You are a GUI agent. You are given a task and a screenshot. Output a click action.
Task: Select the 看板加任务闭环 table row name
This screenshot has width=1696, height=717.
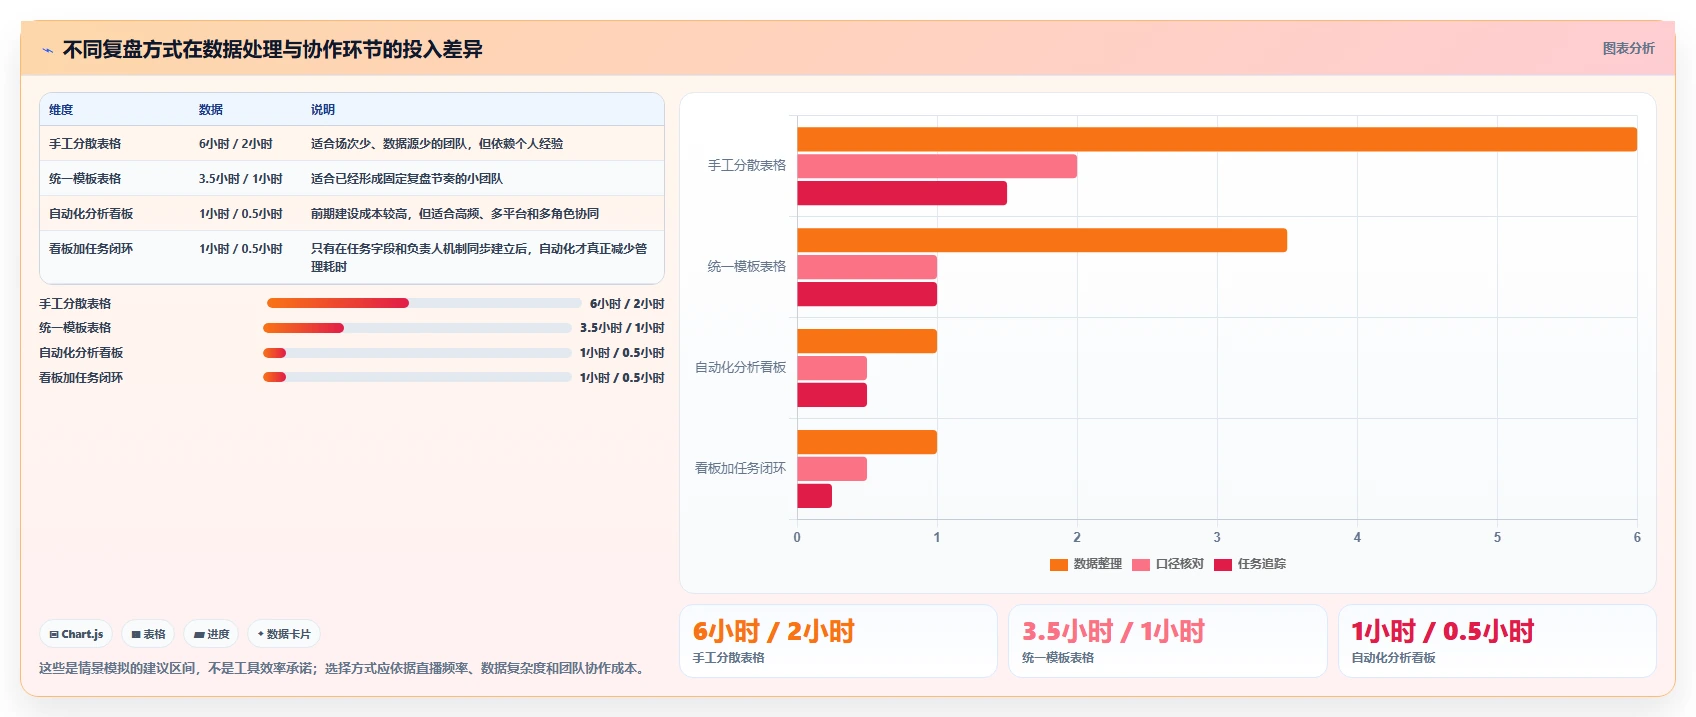[91, 249]
